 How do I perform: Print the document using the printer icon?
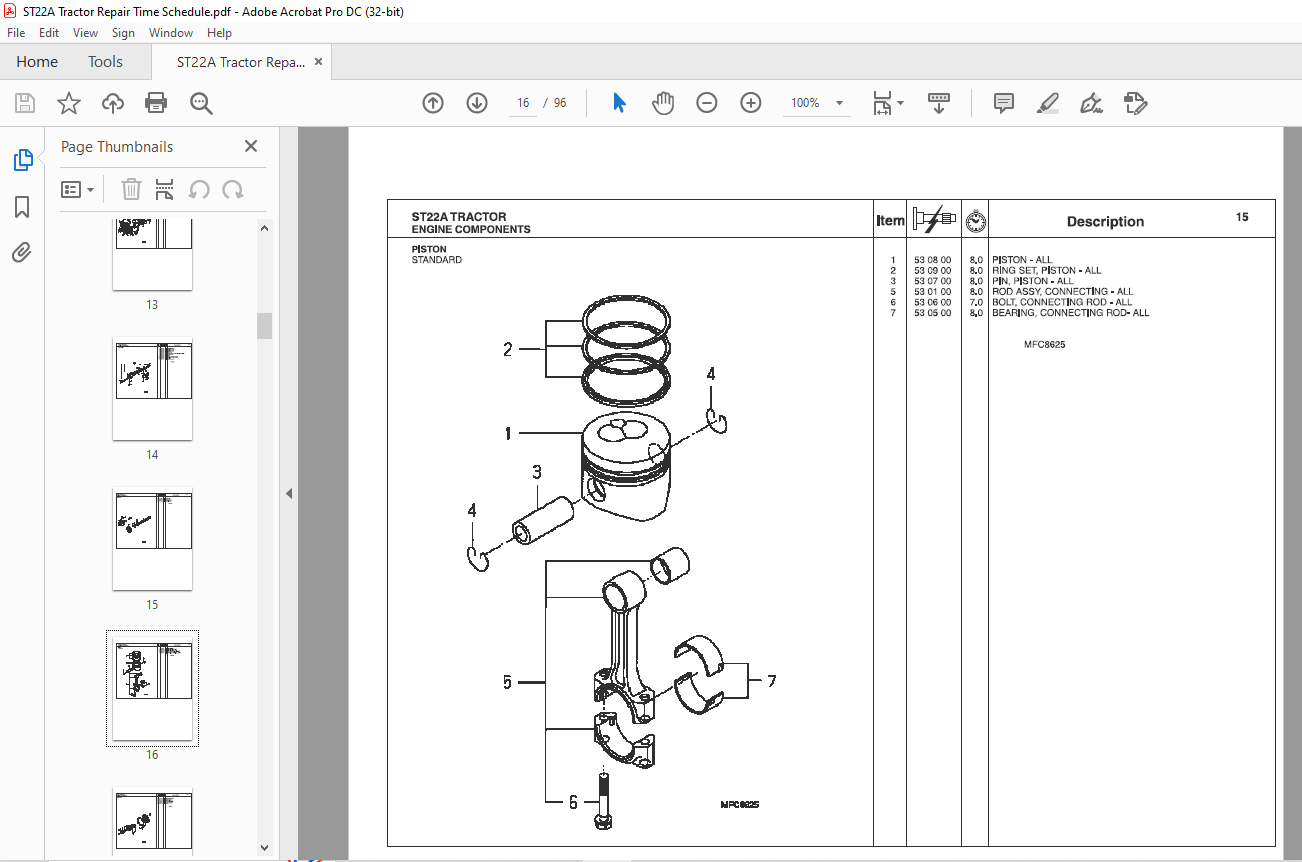coord(156,103)
